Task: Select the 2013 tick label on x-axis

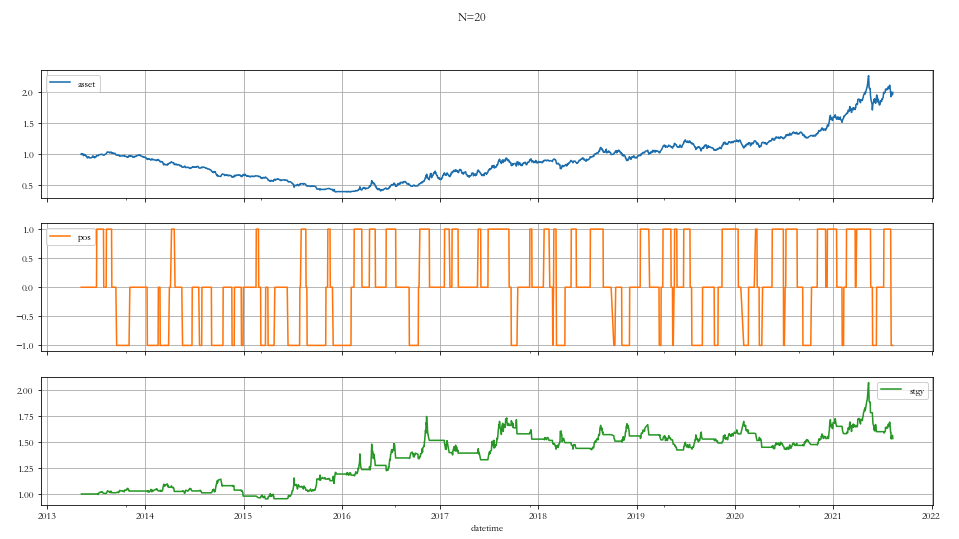Action: [47, 517]
